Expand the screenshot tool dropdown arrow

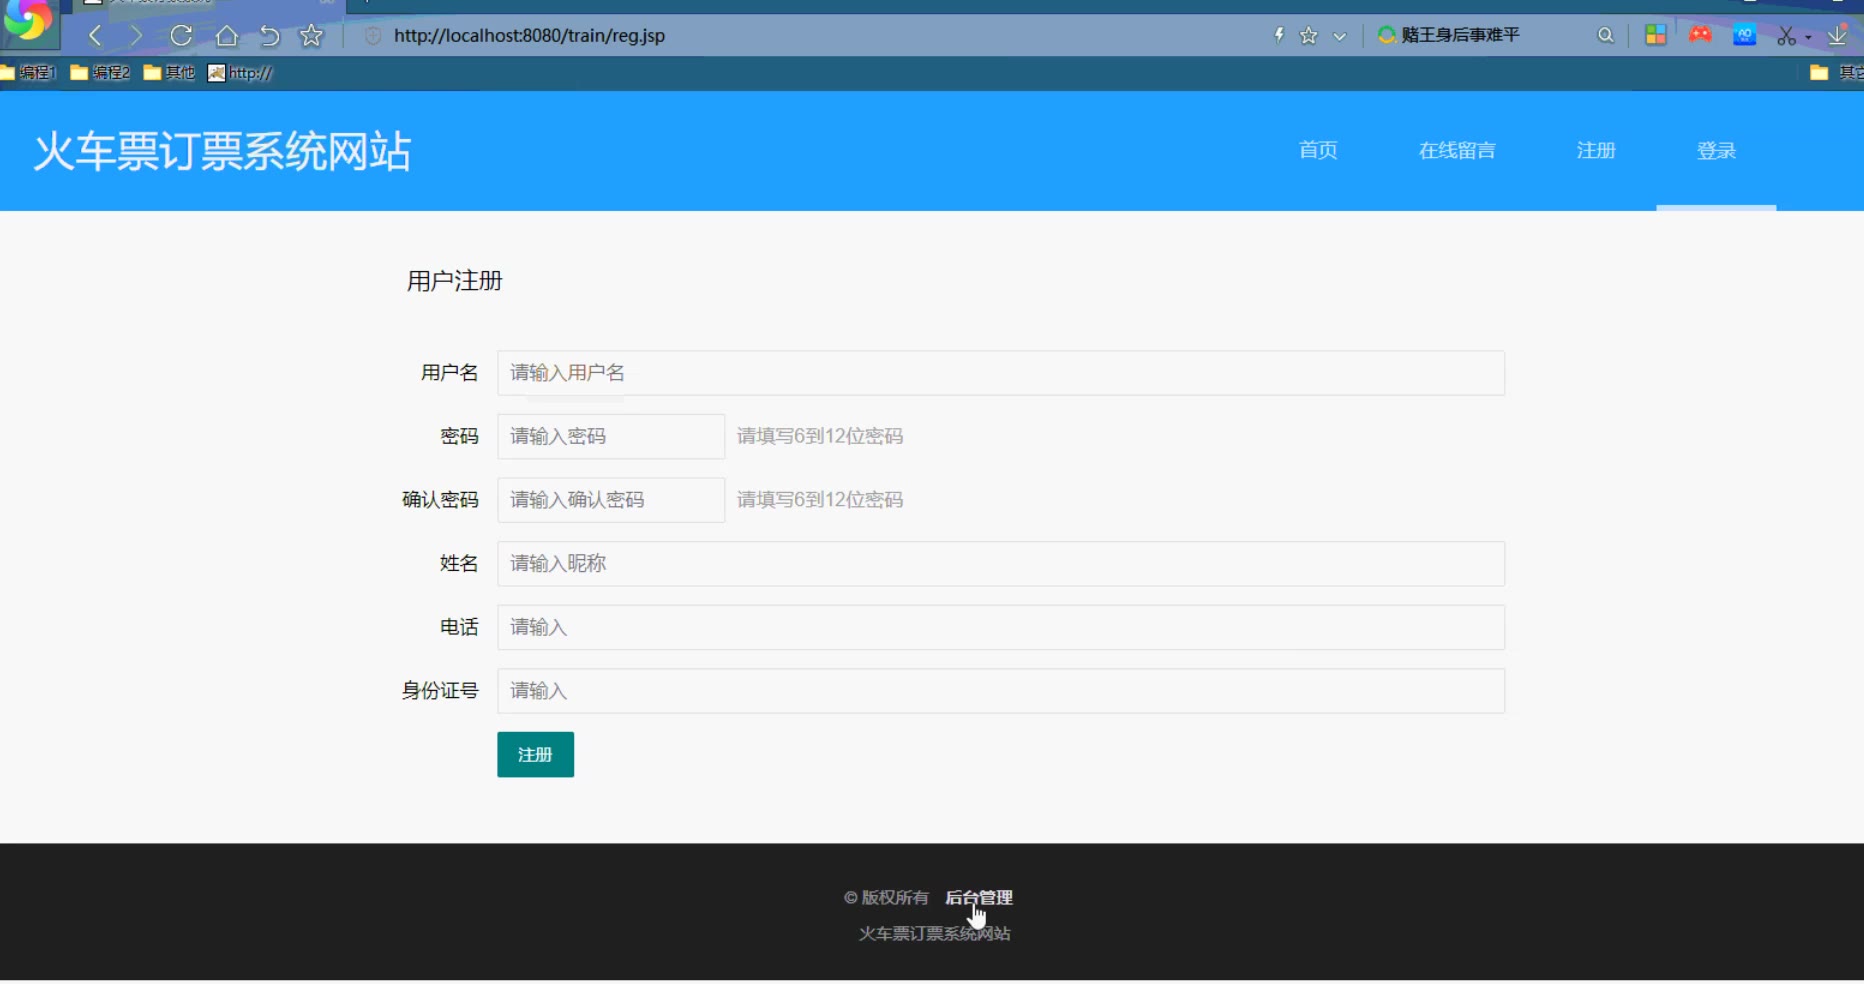pos(1808,37)
